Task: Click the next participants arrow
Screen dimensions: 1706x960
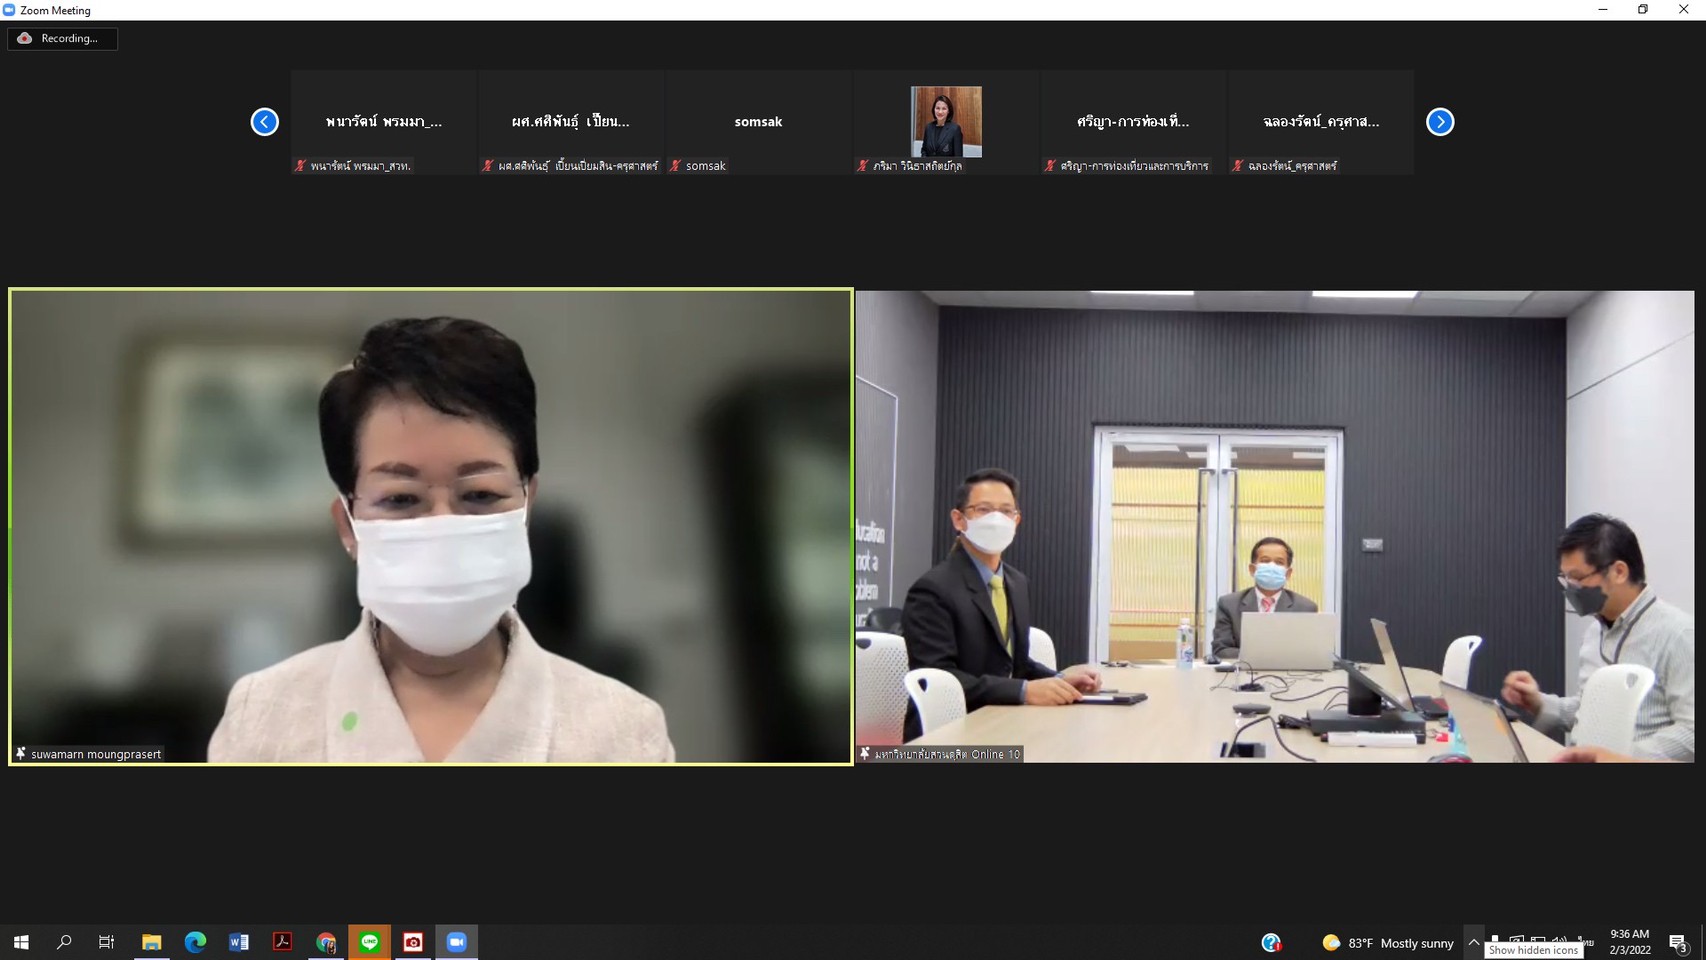Action: 1439,122
